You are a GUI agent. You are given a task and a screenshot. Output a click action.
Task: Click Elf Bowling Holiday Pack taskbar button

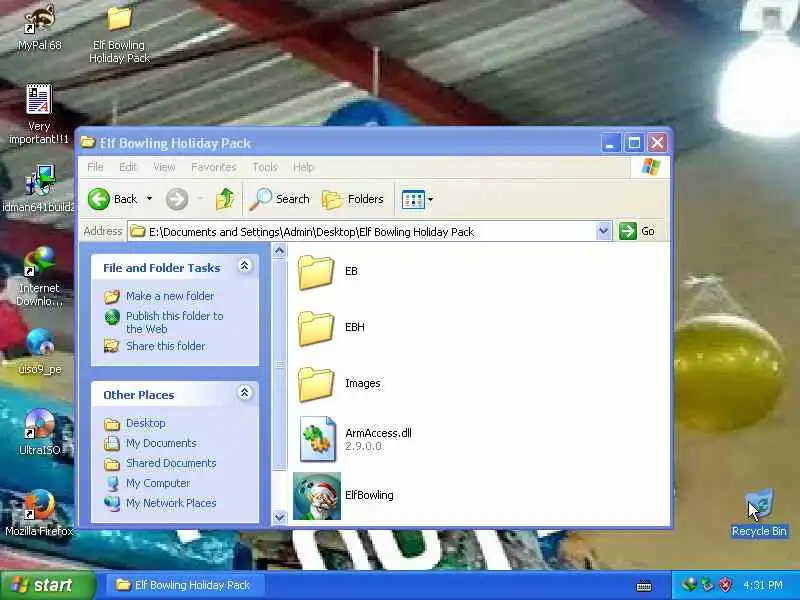[x=183, y=585]
